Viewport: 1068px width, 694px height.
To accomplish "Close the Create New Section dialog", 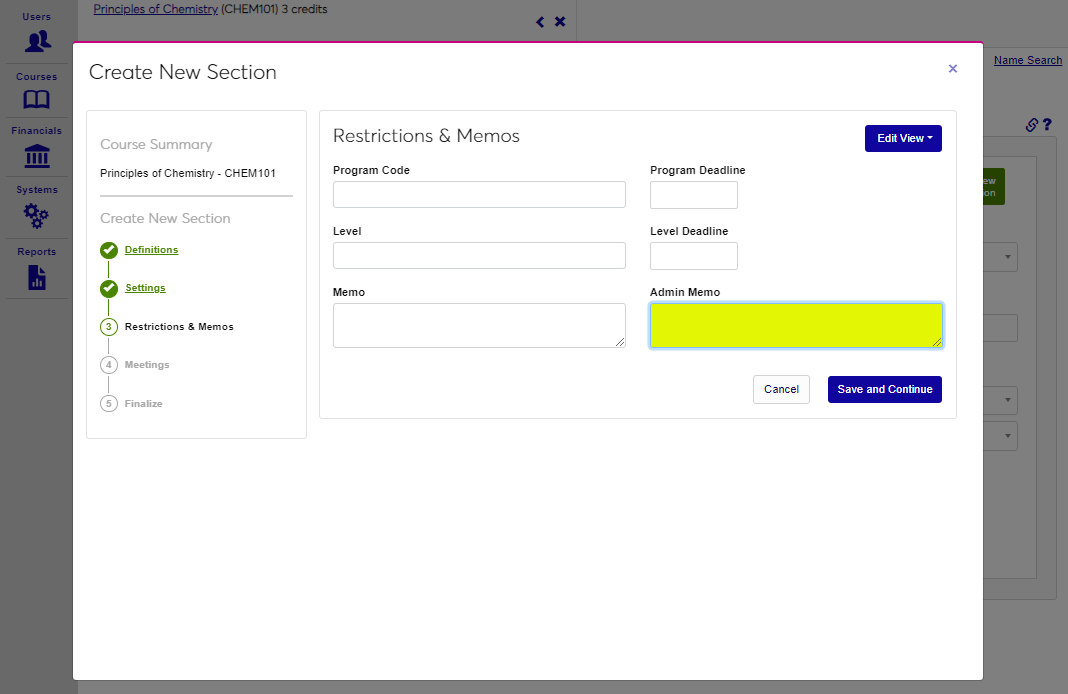I will click(x=952, y=69).
